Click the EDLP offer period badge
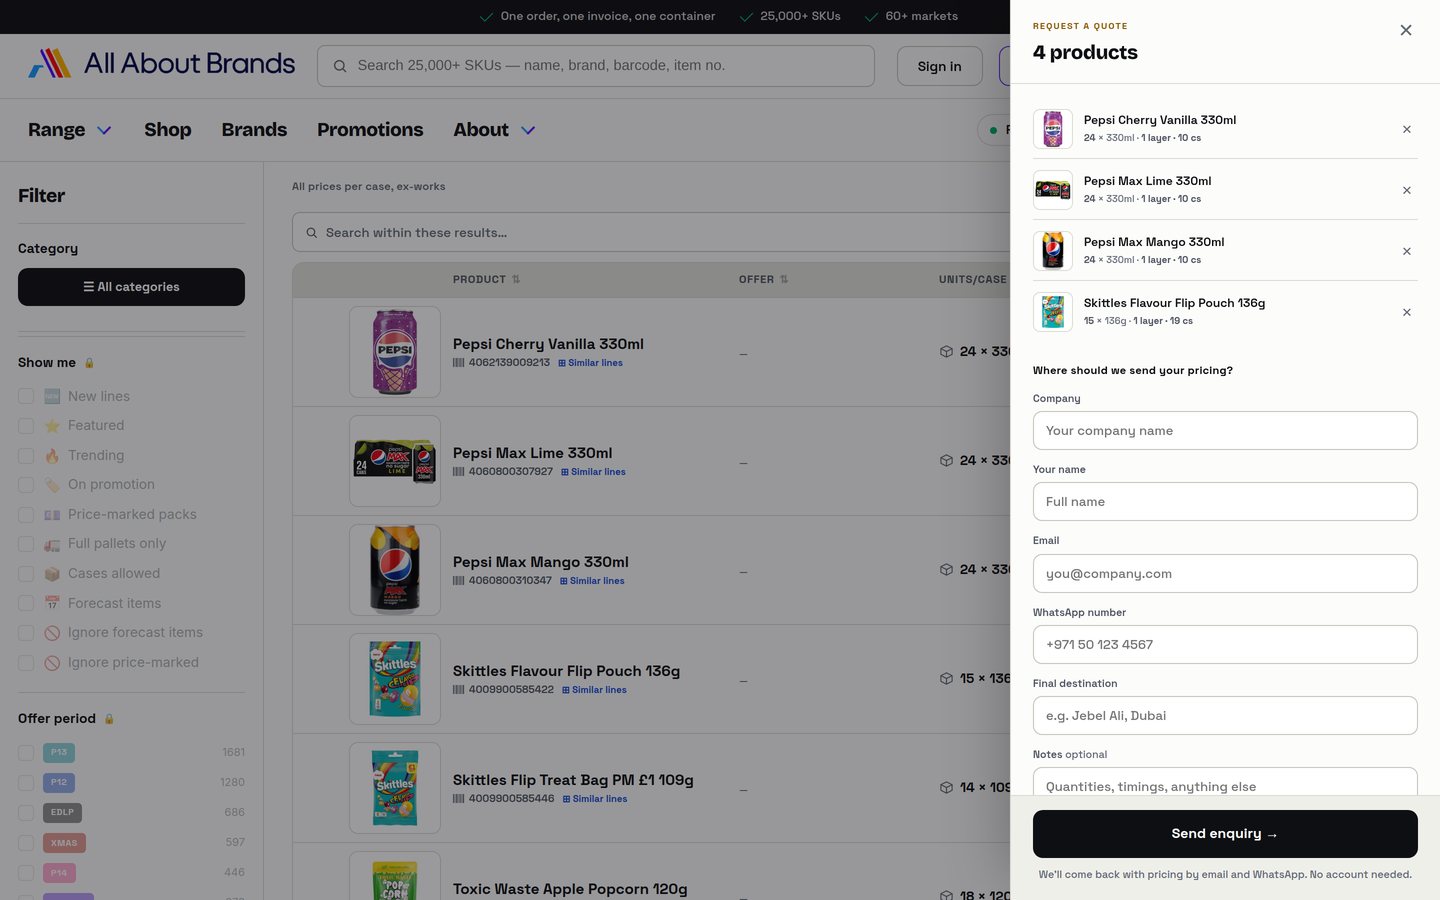Viewport: 1440px width, 900px height. coord(62,813)
